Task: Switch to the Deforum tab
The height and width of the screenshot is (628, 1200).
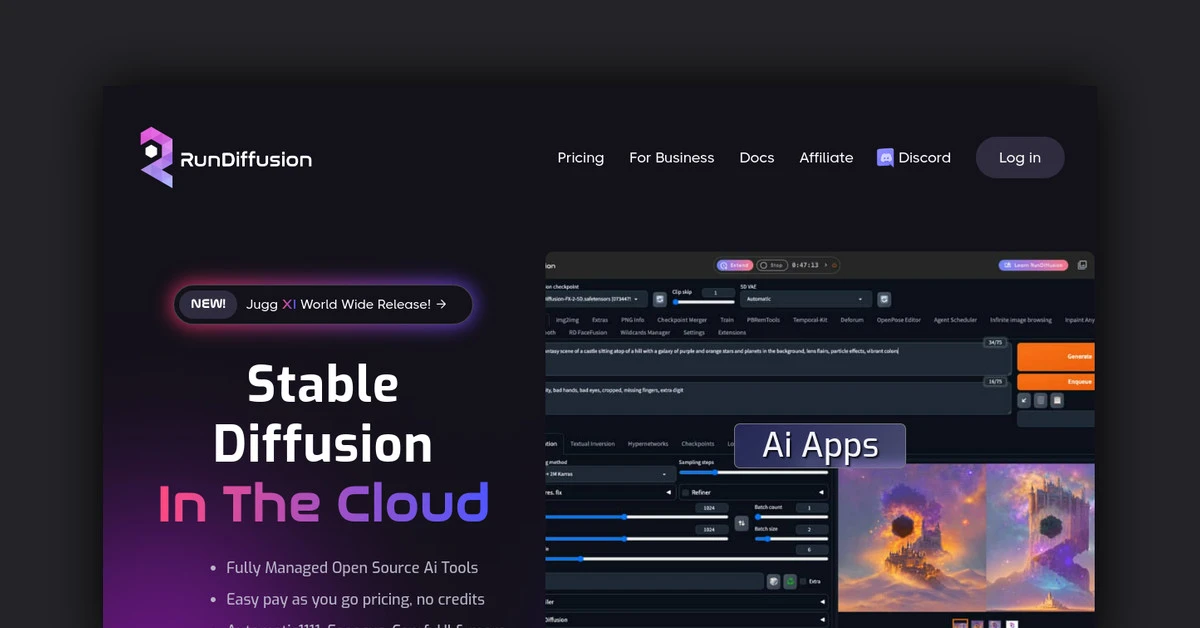Action: [x=852, y=320]
